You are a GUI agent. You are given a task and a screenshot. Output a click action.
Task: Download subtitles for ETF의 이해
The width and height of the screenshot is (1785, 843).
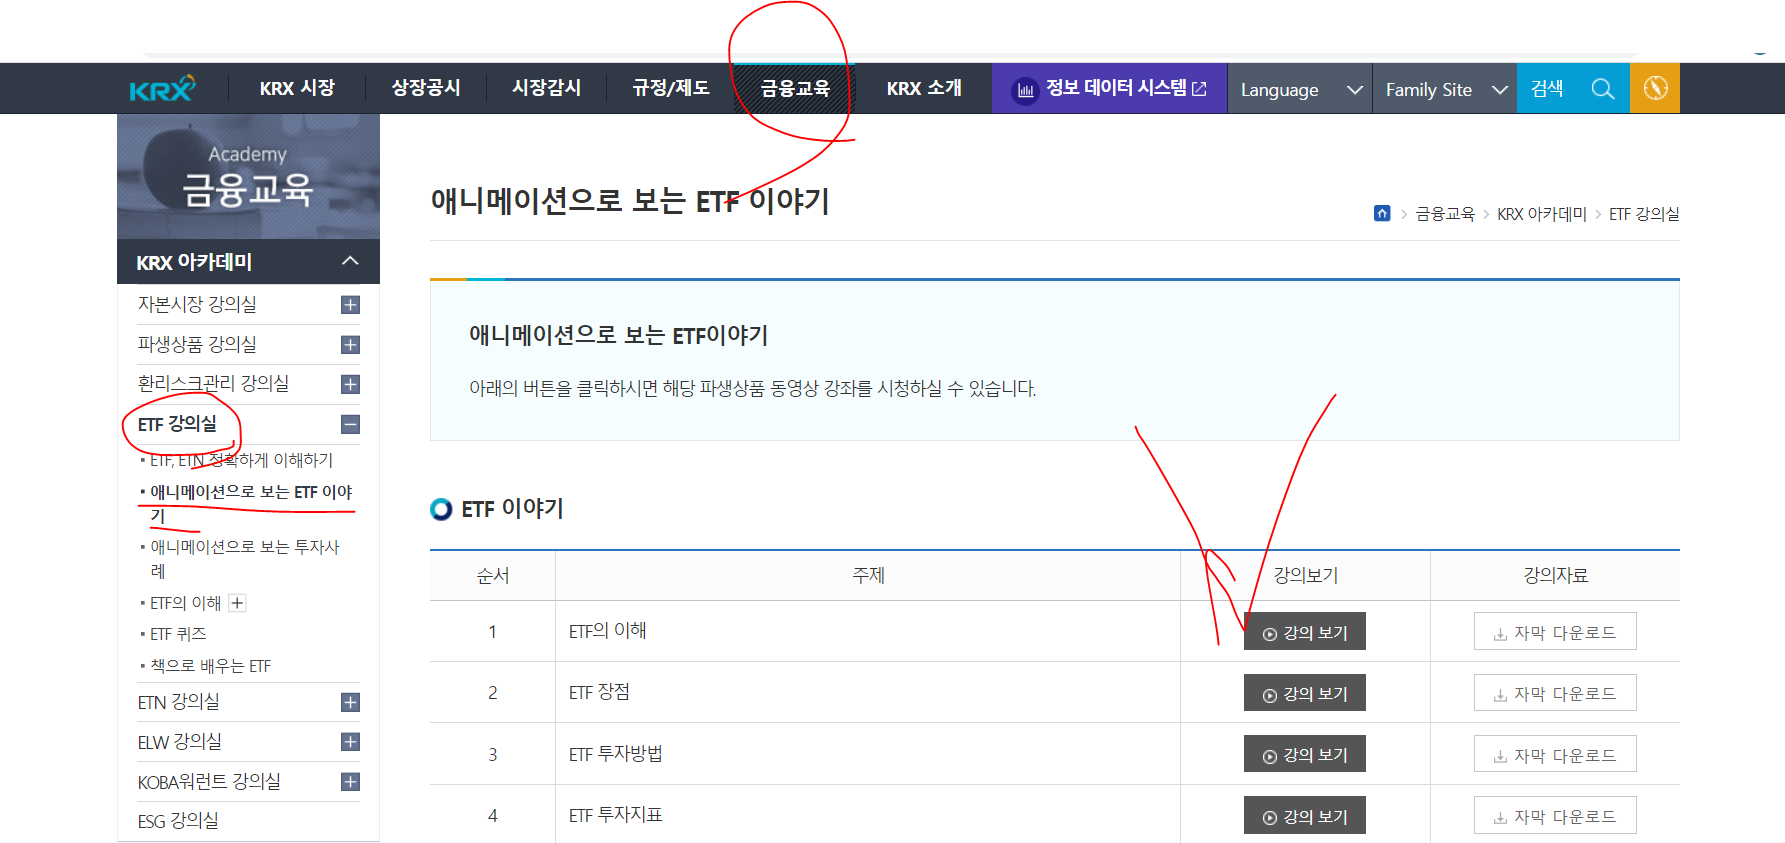point(1555,632)
